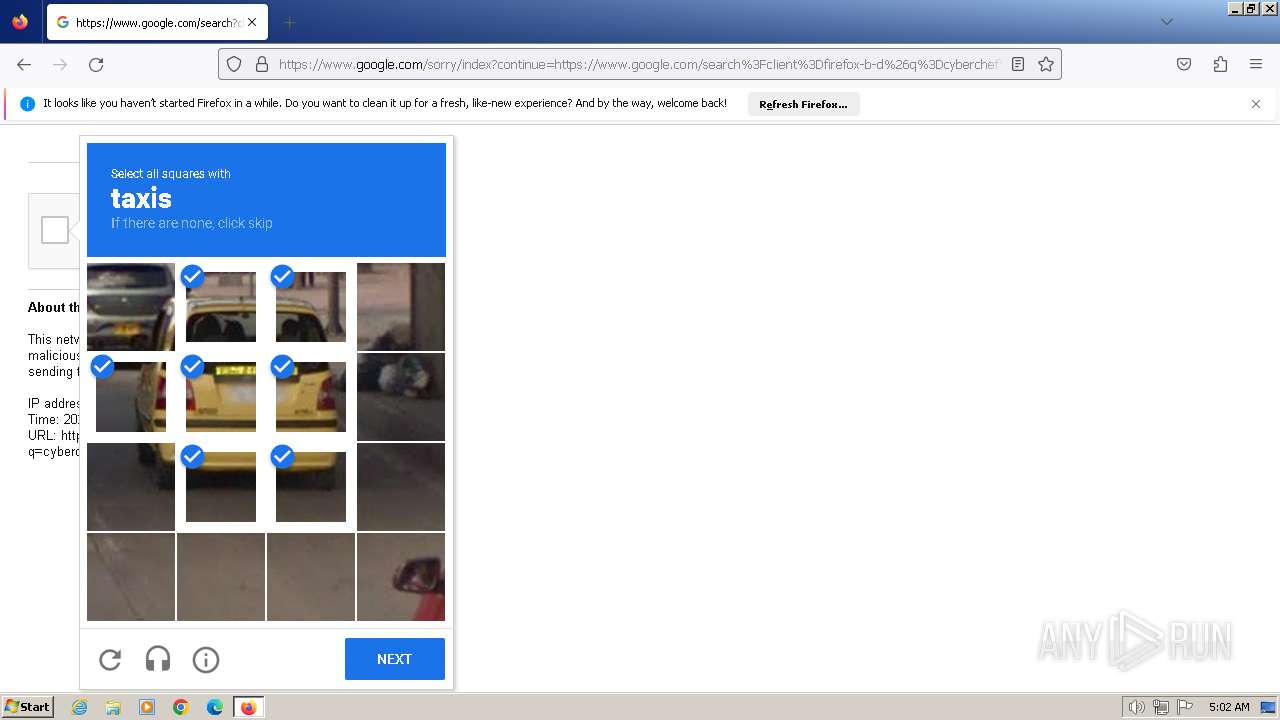Image resolution: width=1280 pixels, height=720 pixels.
Task: Bookmark this page with star icon
Action: pos(1046,64)
